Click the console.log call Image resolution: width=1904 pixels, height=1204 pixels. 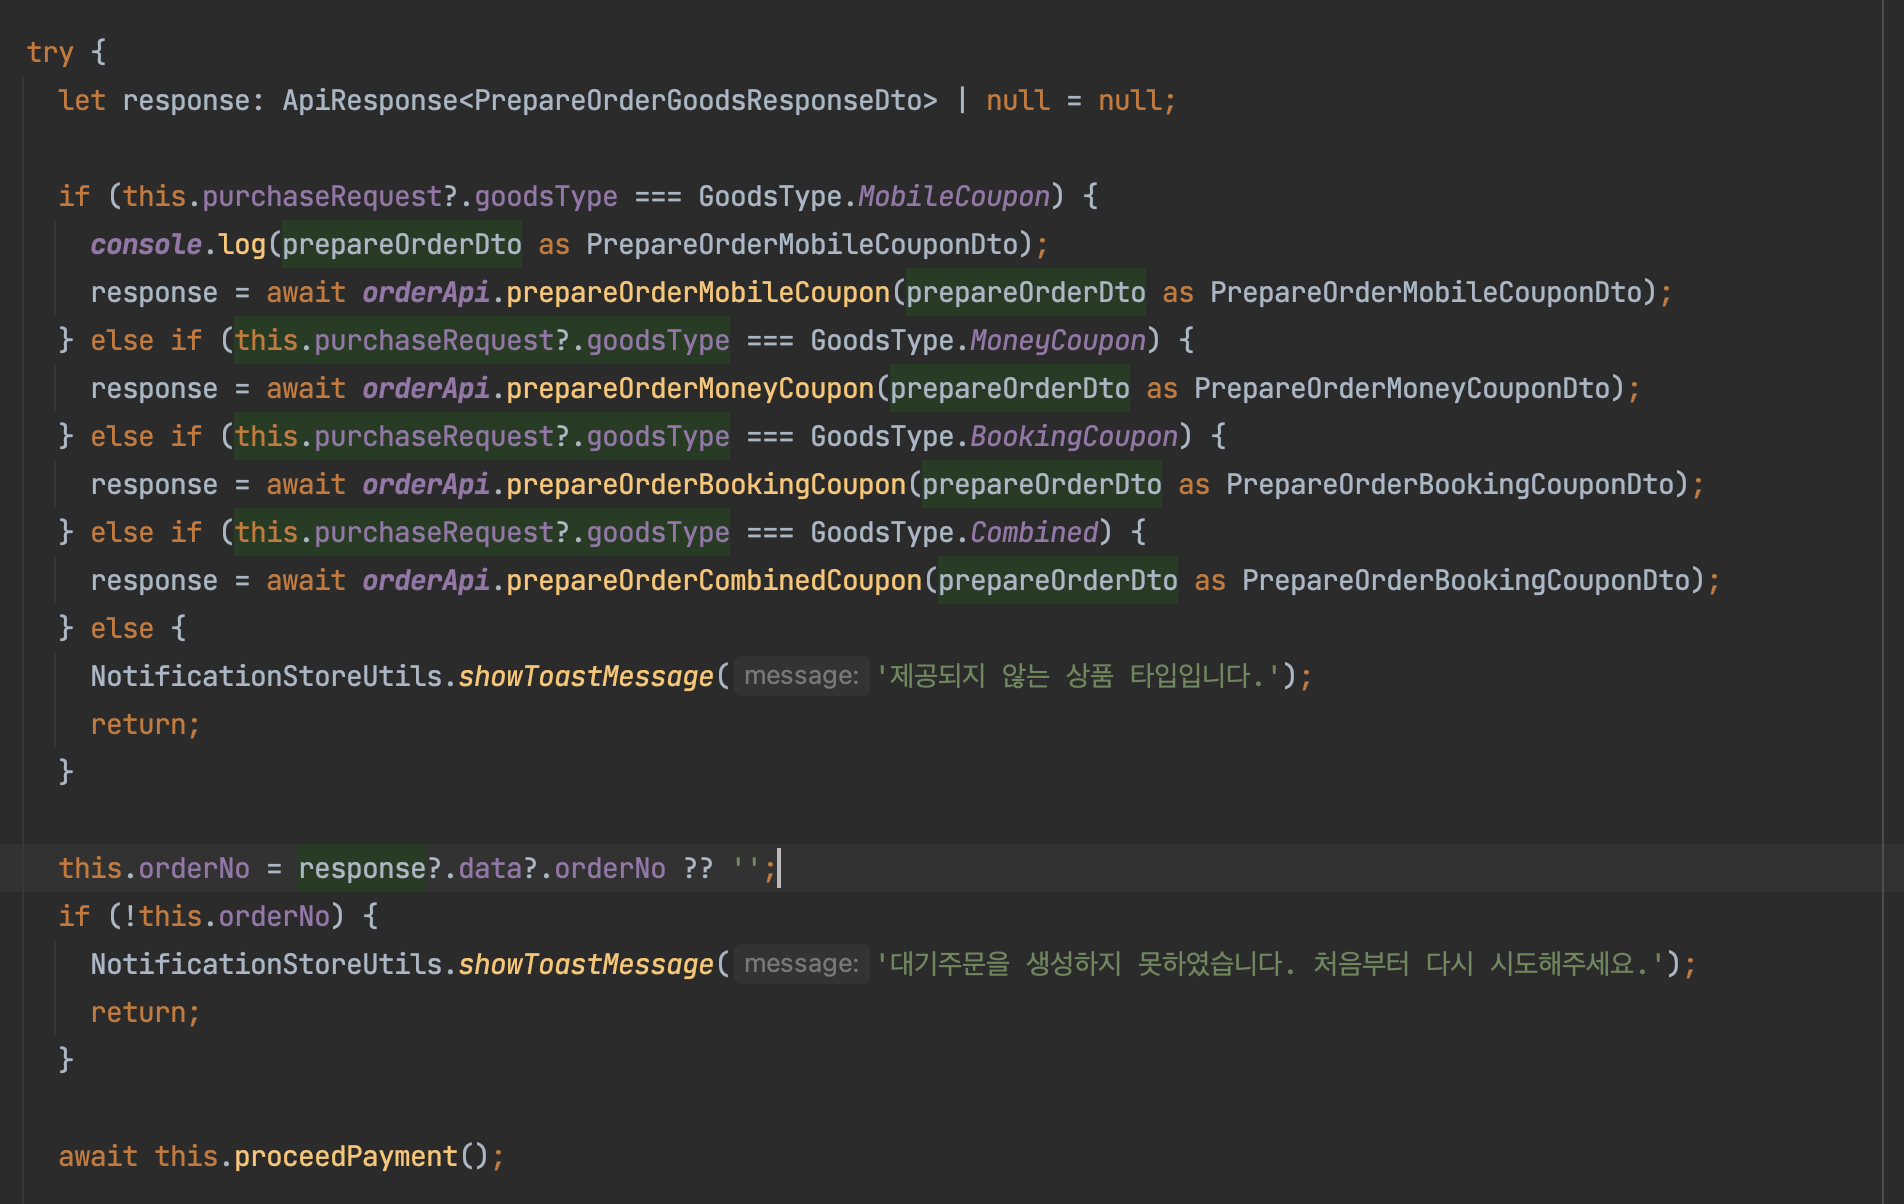click(x=178, y=244)
